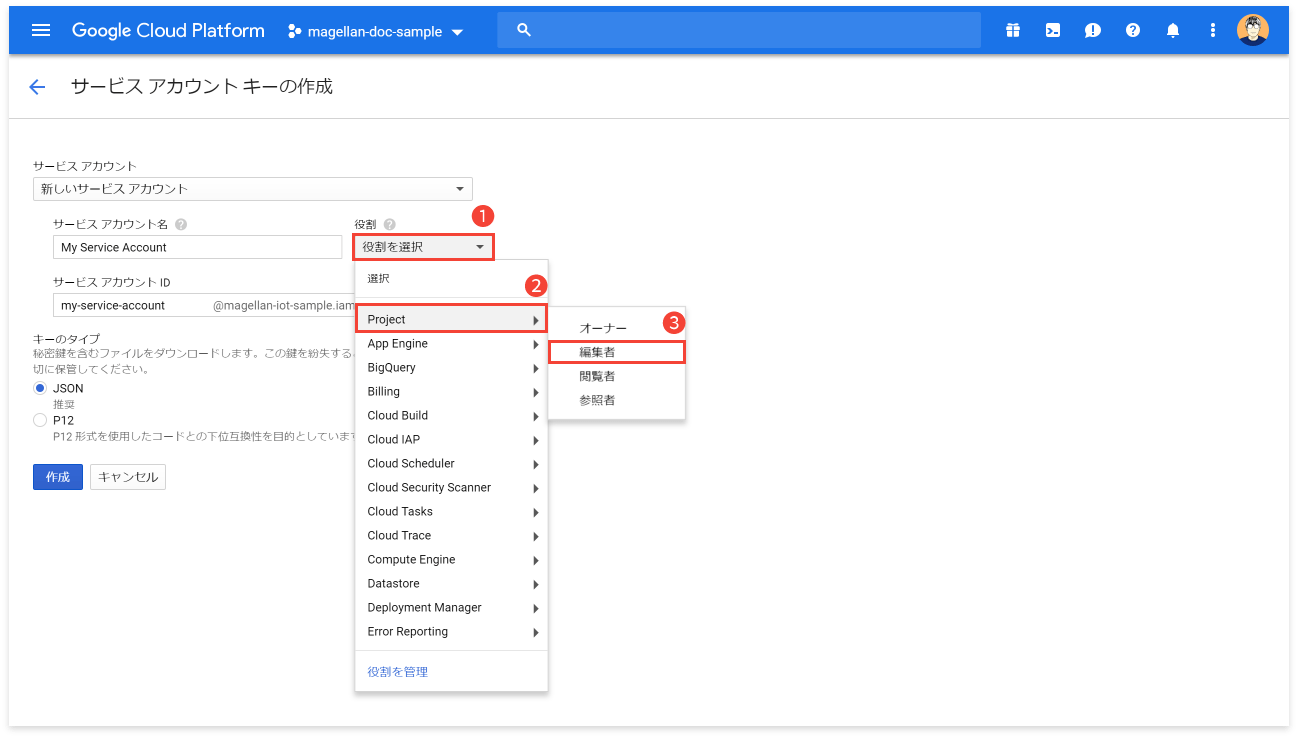Open the help question mark icon
This screenshot has height=738, width=1298.
tap(1133, 30)
